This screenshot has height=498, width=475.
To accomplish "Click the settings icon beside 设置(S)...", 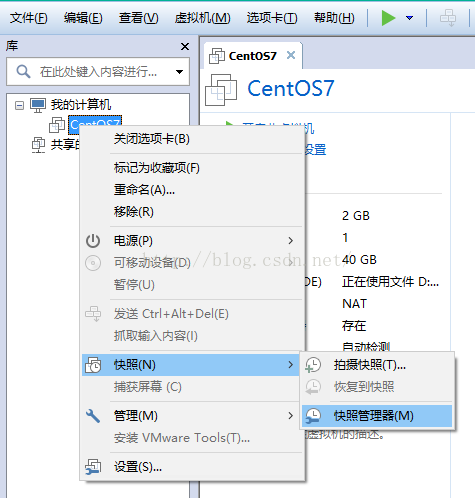I will pos(93,467).
